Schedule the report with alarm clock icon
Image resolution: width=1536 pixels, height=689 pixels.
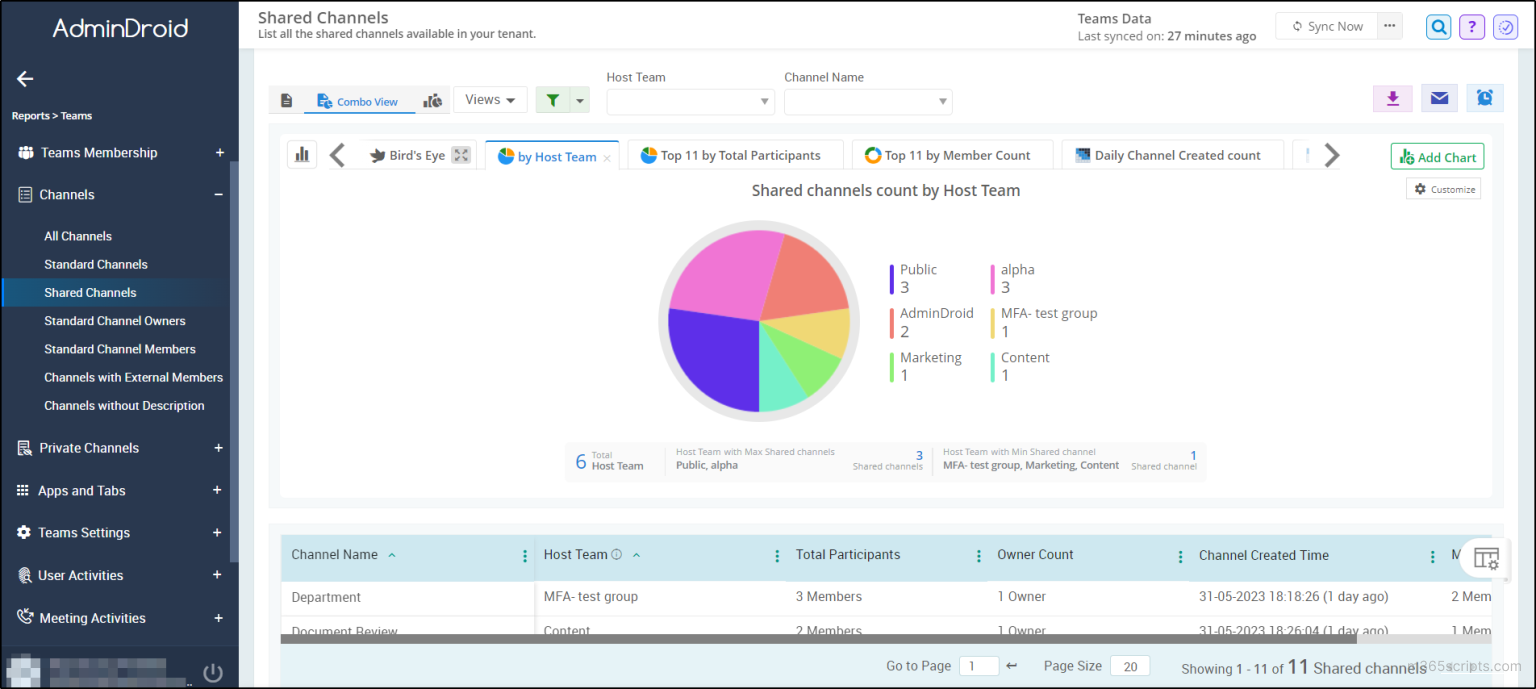click(1485, 98)
